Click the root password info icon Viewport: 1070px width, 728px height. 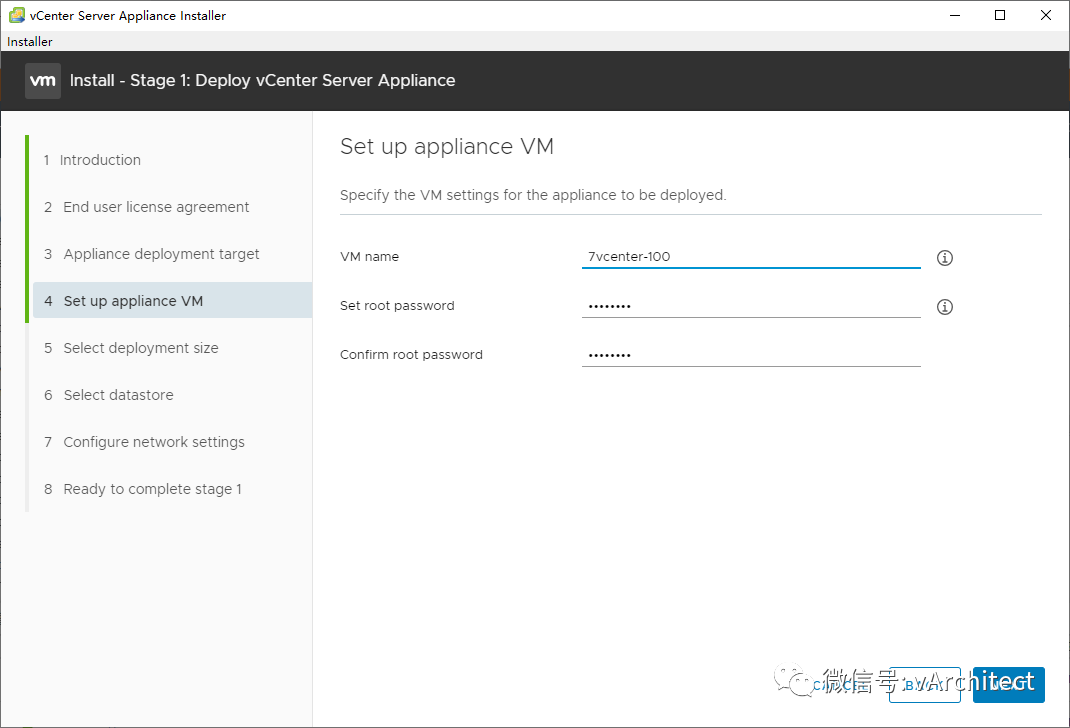tap(945, 307)
